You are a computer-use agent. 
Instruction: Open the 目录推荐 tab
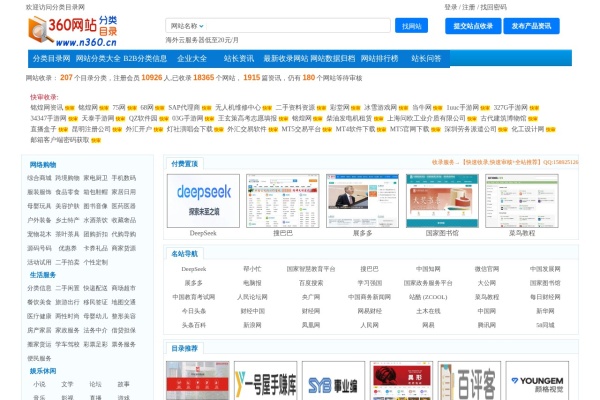[184, 348]
